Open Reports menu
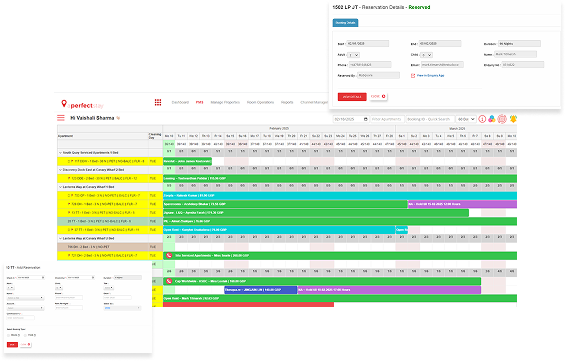566x361 pixels. point(287,102)
